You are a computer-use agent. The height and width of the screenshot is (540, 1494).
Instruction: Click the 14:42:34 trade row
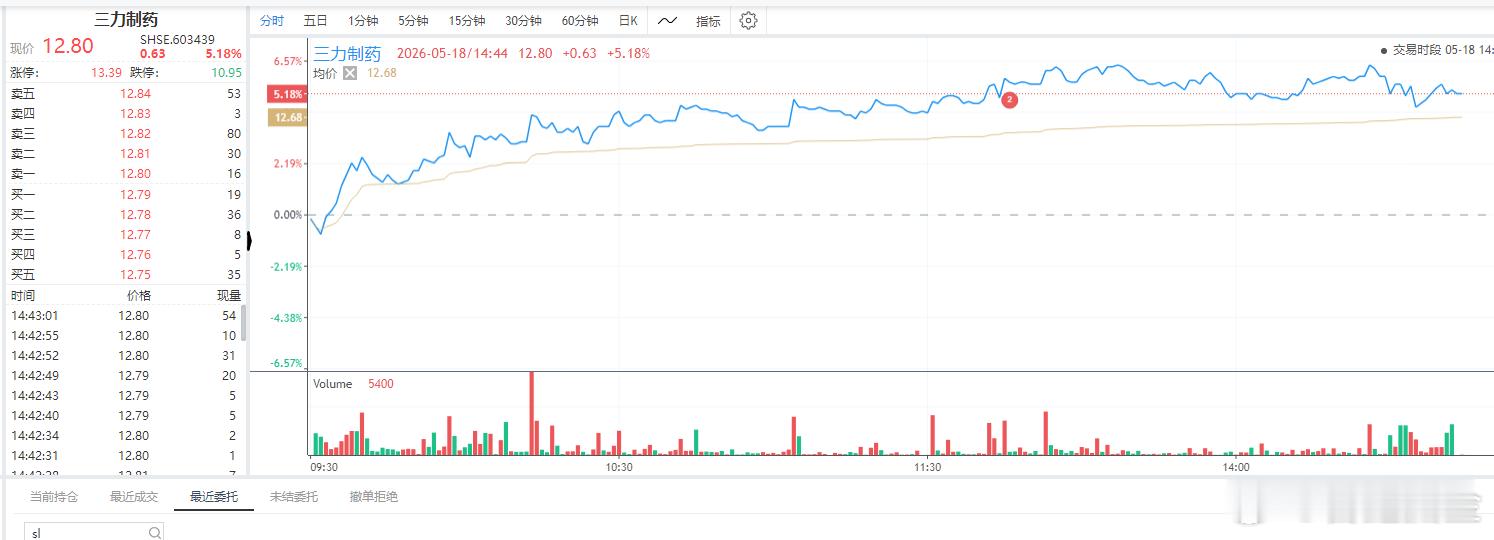point(124,435)
